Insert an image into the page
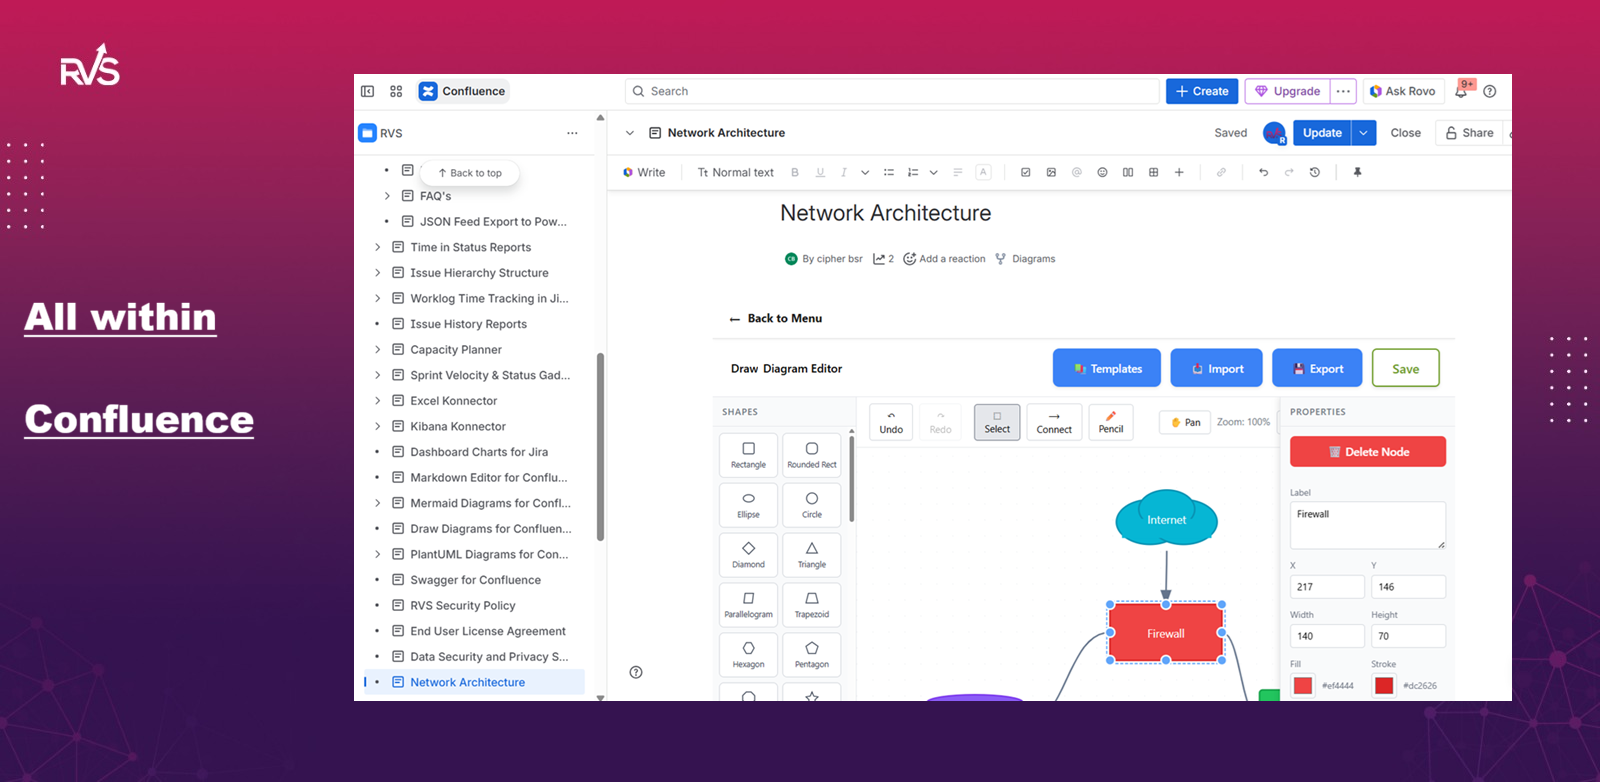1600x784 pixels. click(1051, 172)
